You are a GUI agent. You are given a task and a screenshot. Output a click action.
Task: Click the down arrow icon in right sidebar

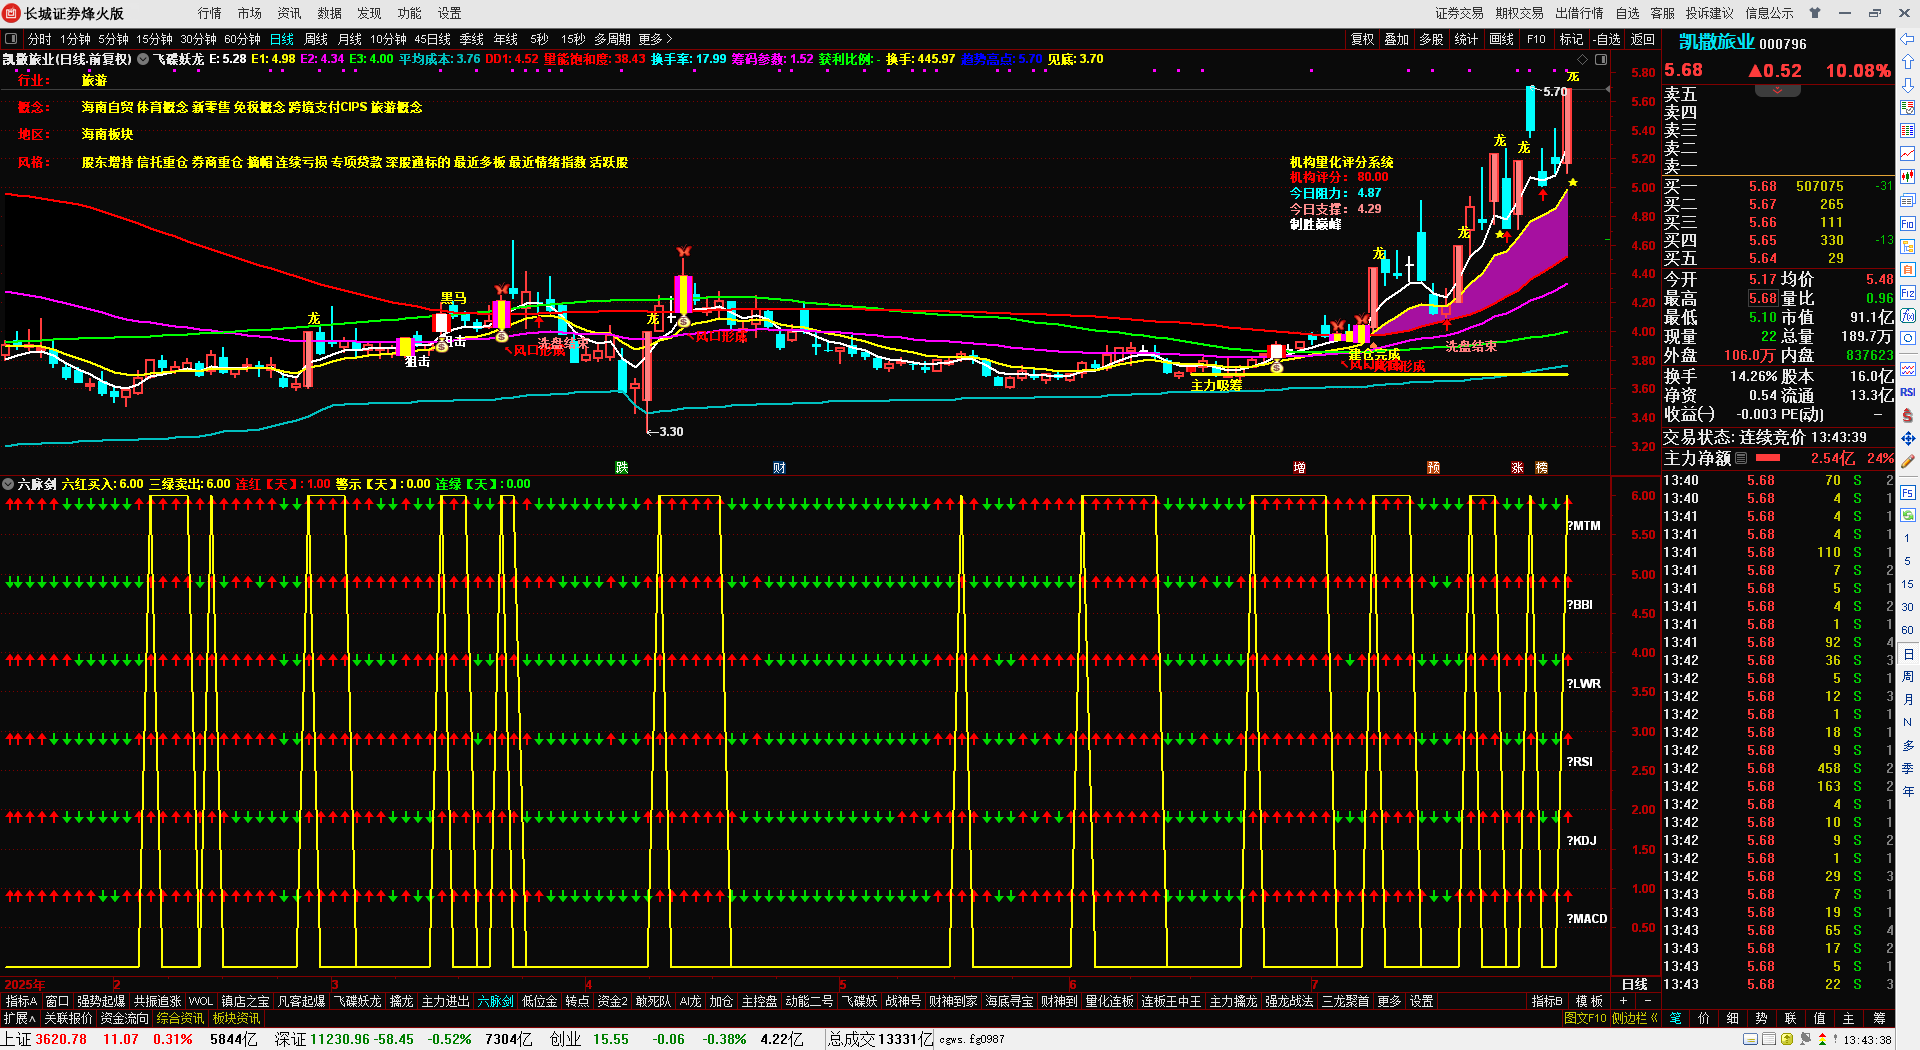(1908, 85)
